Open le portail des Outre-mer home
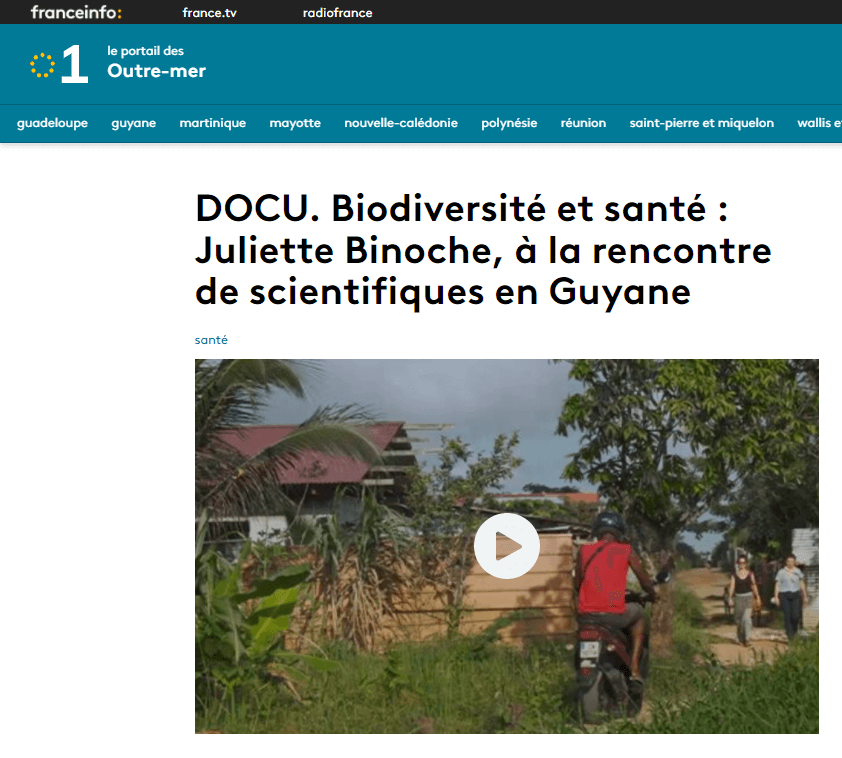842x758 pixels. point(156,63)
